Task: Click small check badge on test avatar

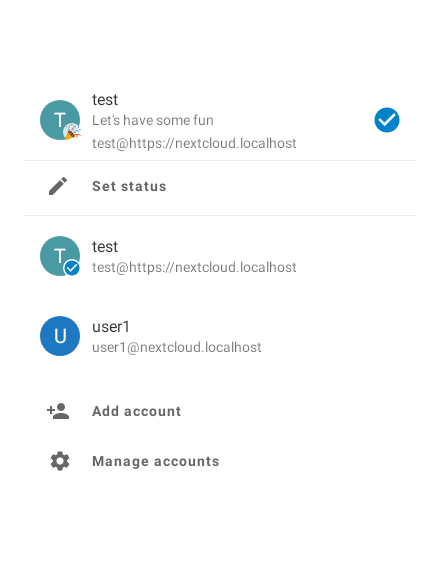Action: pyautogui.click(x=72, y=268)
